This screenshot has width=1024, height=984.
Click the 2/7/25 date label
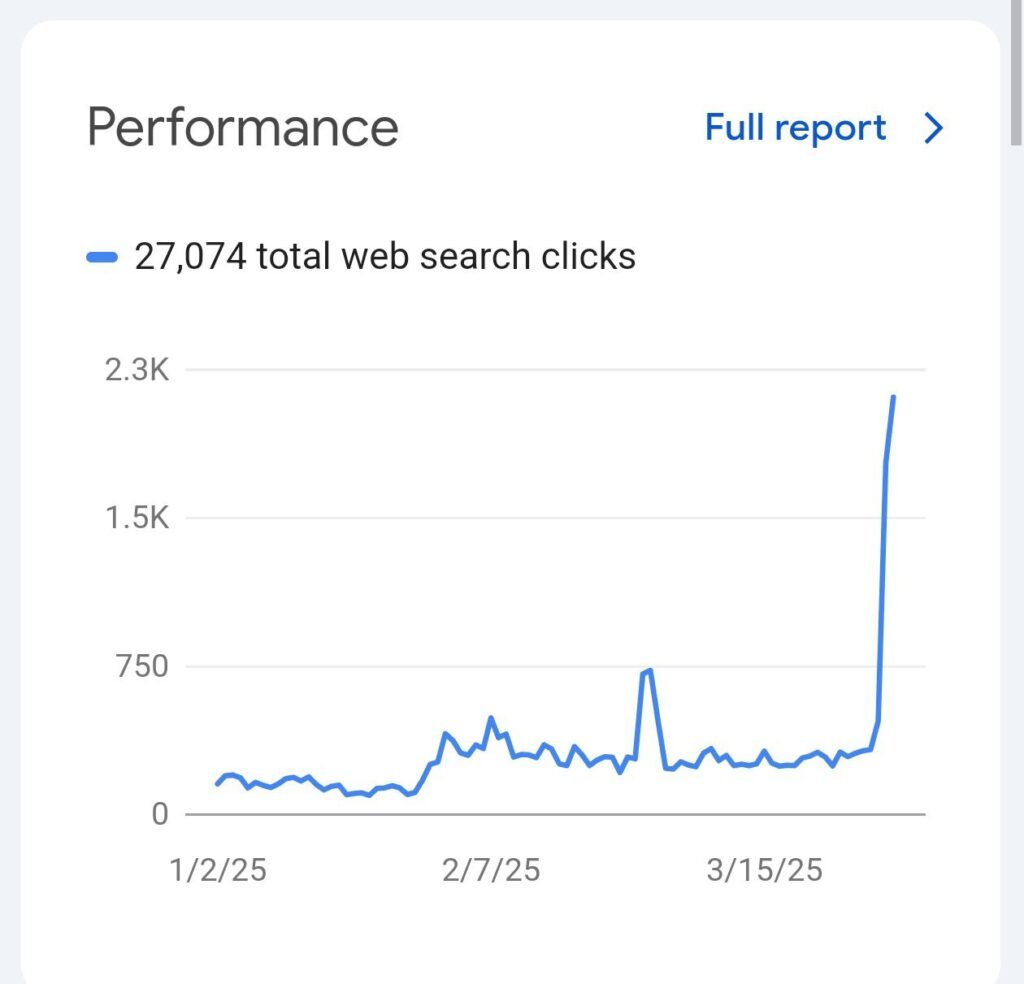(x=490, y=869)
